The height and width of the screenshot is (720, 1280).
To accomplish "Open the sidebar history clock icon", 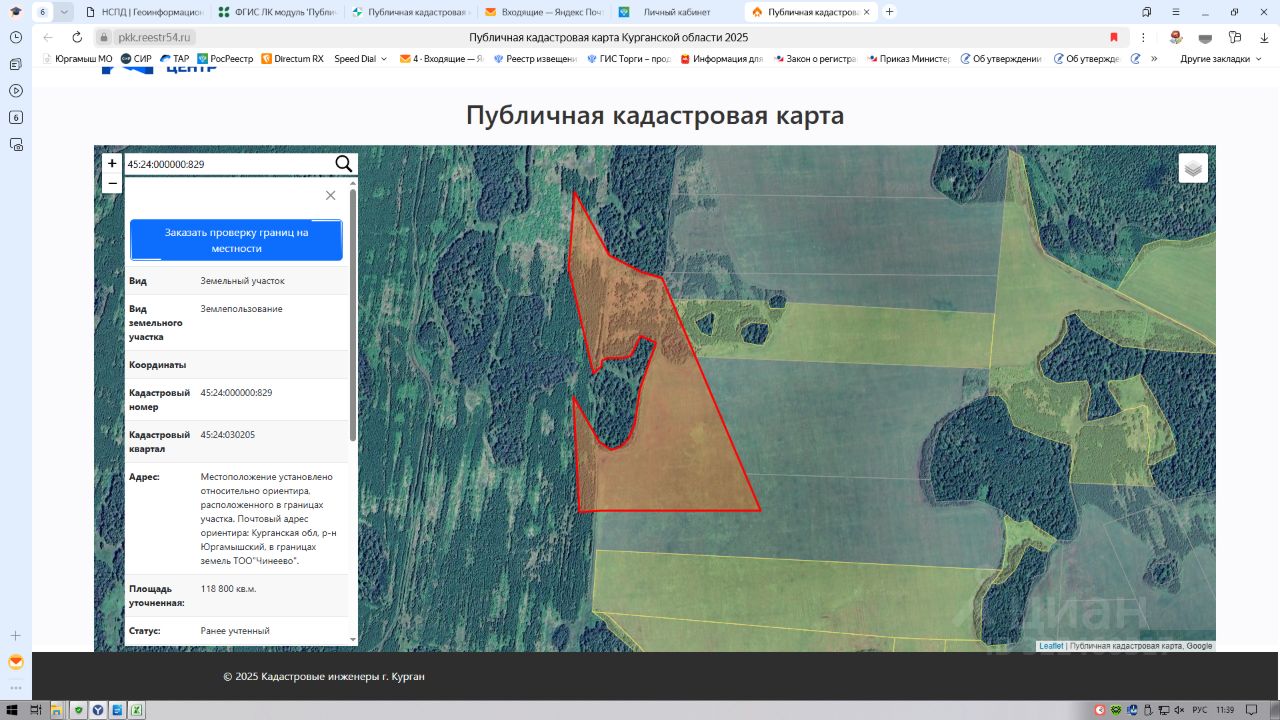I will pos(16,37).
